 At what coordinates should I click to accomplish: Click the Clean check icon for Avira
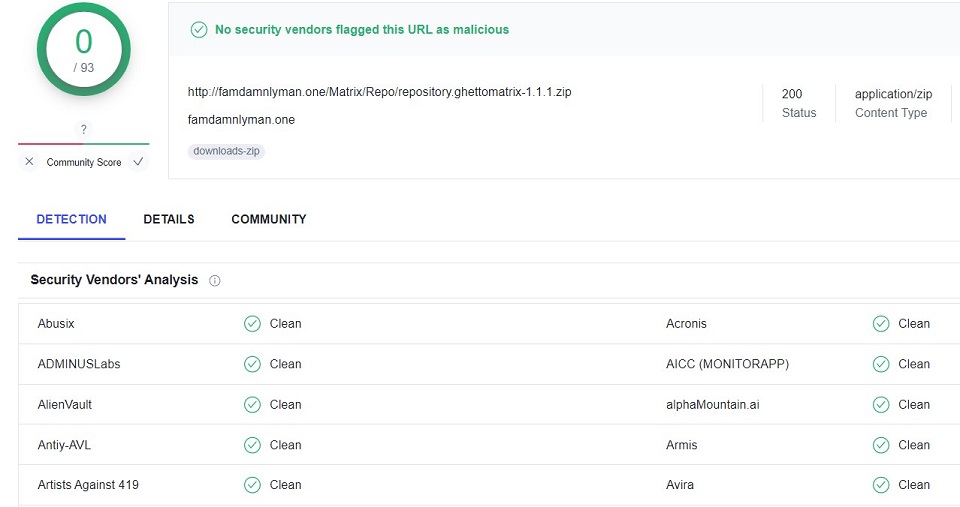tap(881, 485)
